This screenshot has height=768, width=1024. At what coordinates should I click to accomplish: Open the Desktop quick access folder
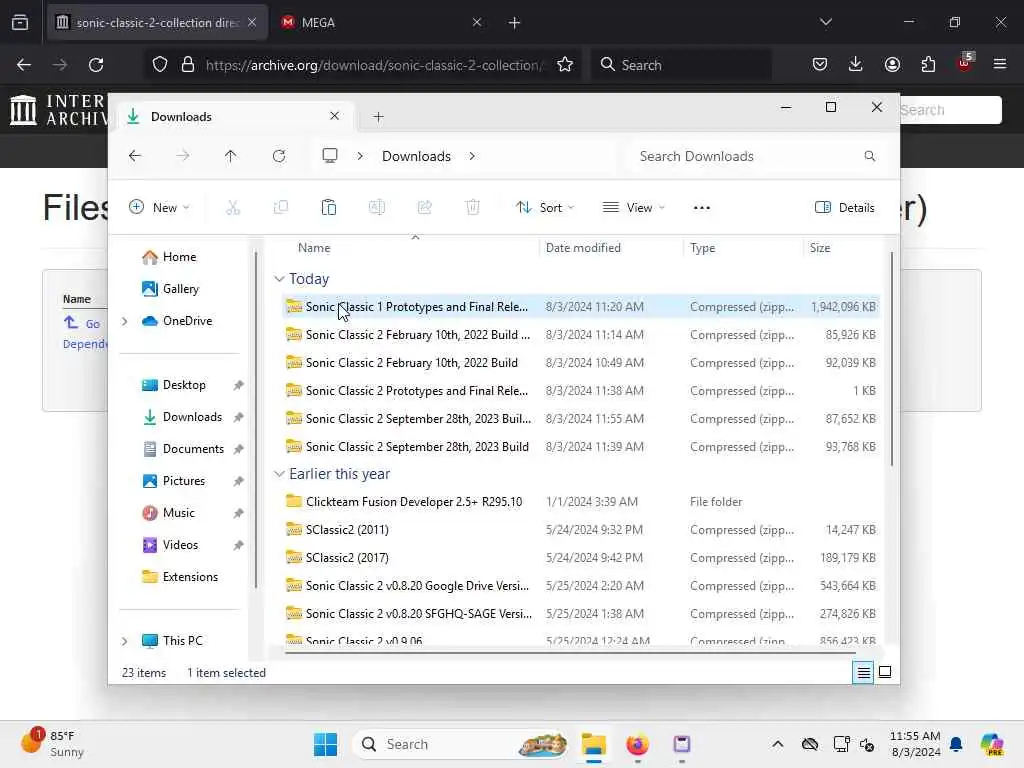(x=174, y=385)
